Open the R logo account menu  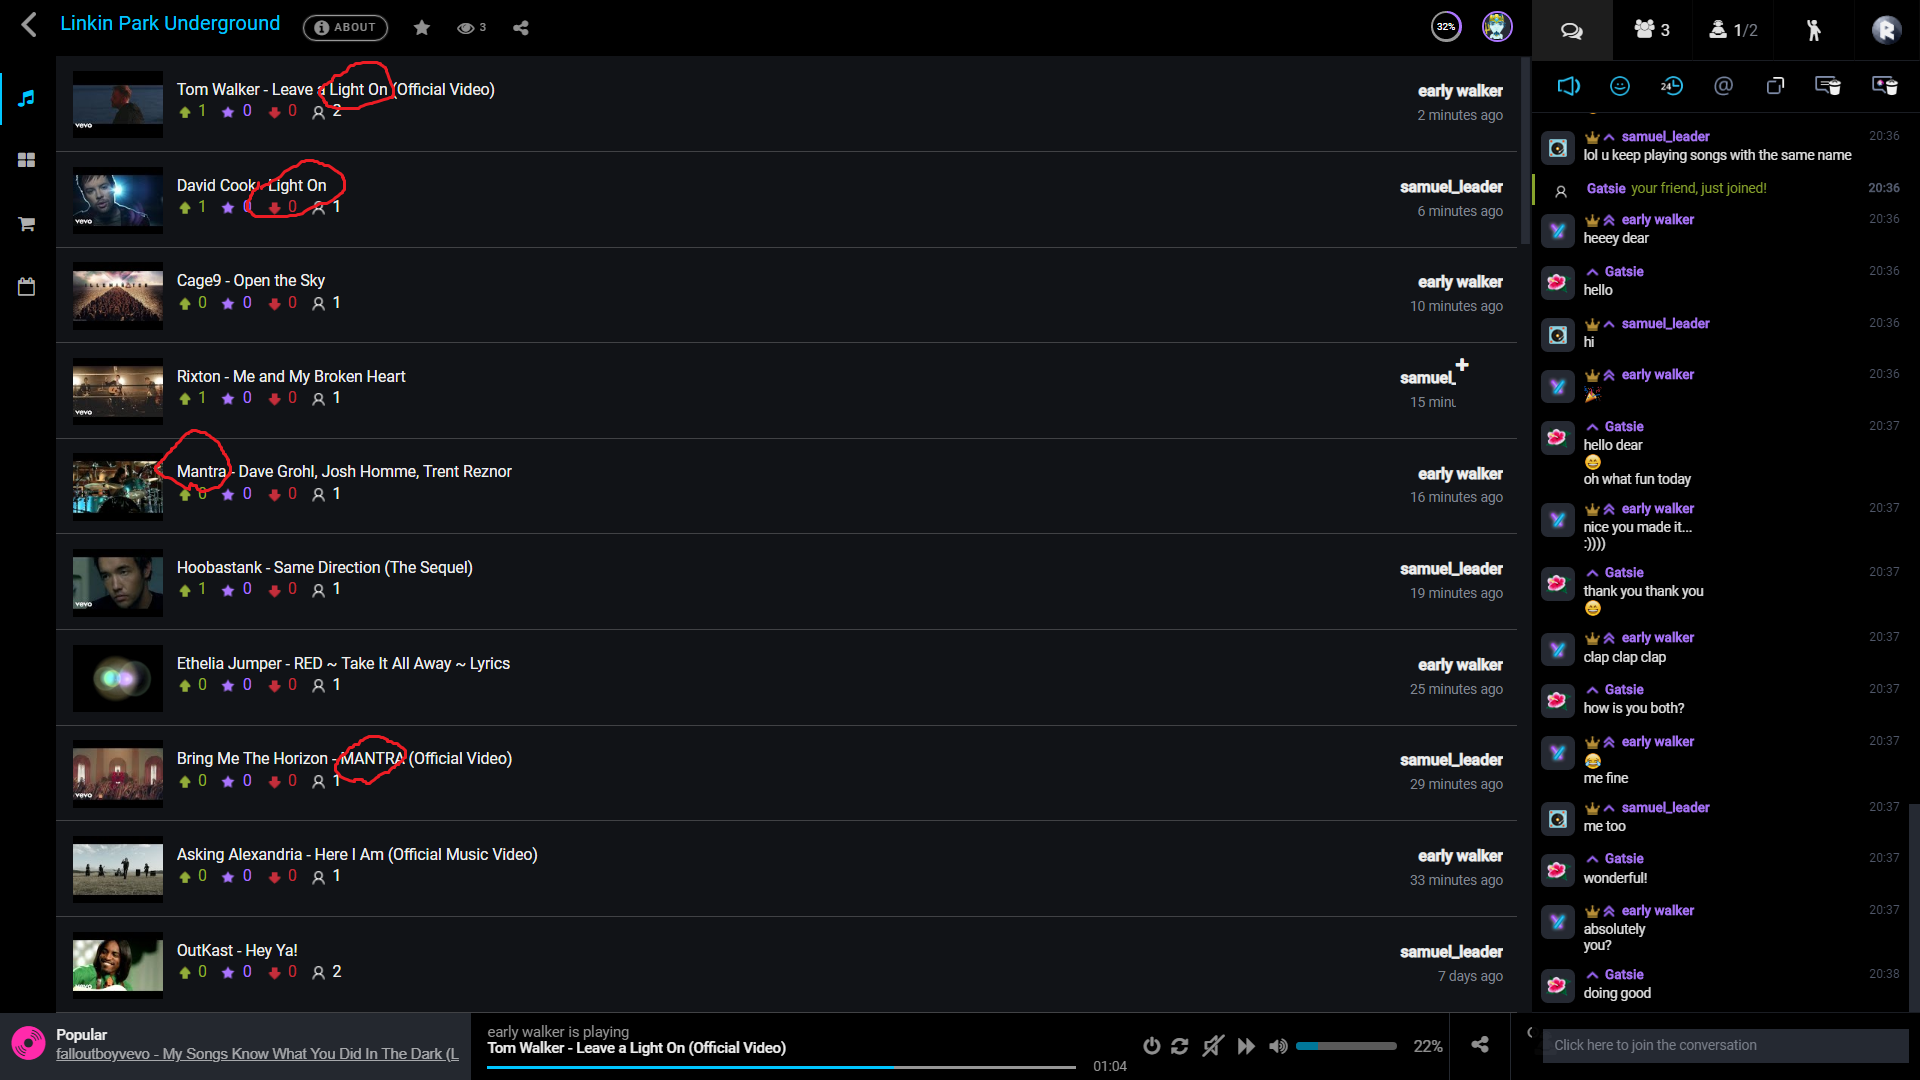1886,30
